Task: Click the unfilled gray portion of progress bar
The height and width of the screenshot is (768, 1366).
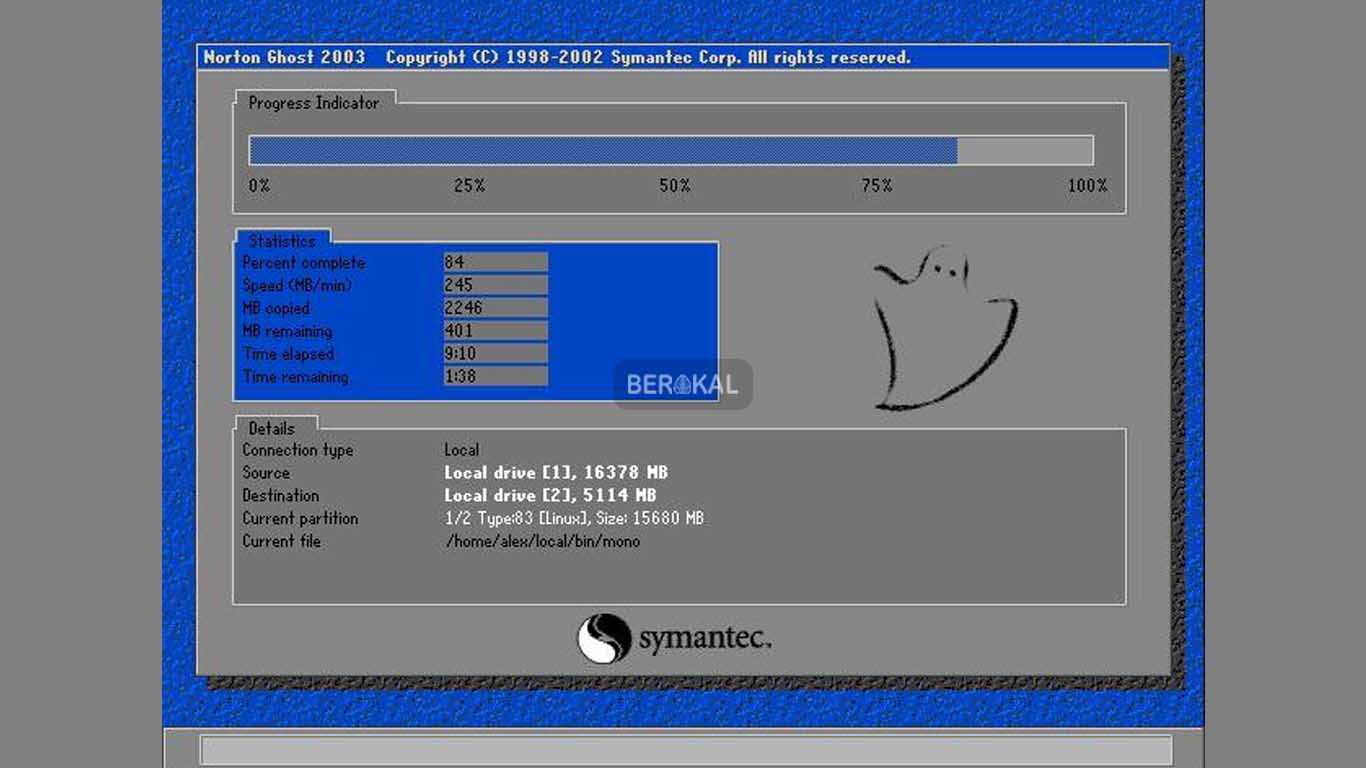Action: tap(1025, 151)
